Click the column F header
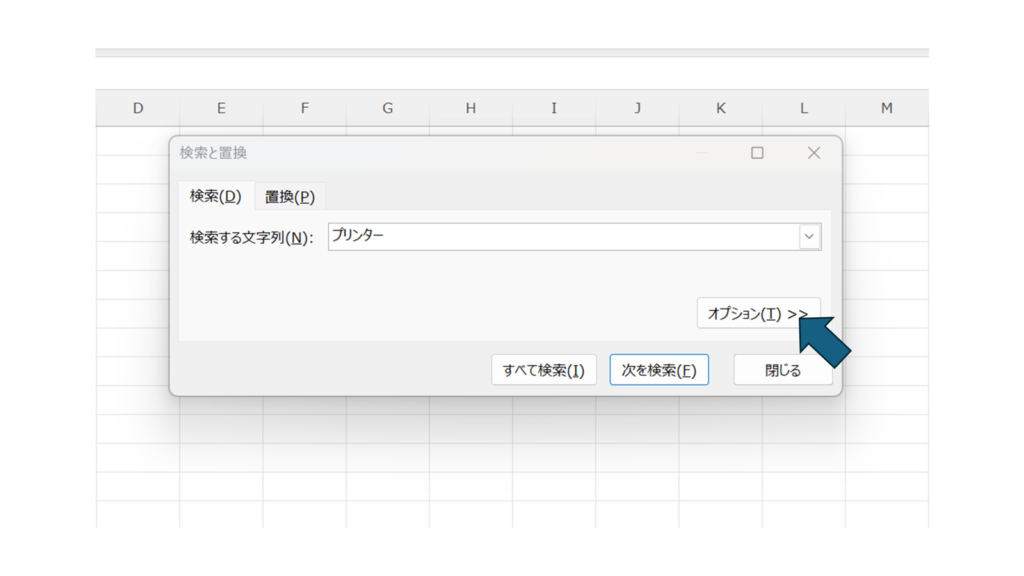 point(304,108)
